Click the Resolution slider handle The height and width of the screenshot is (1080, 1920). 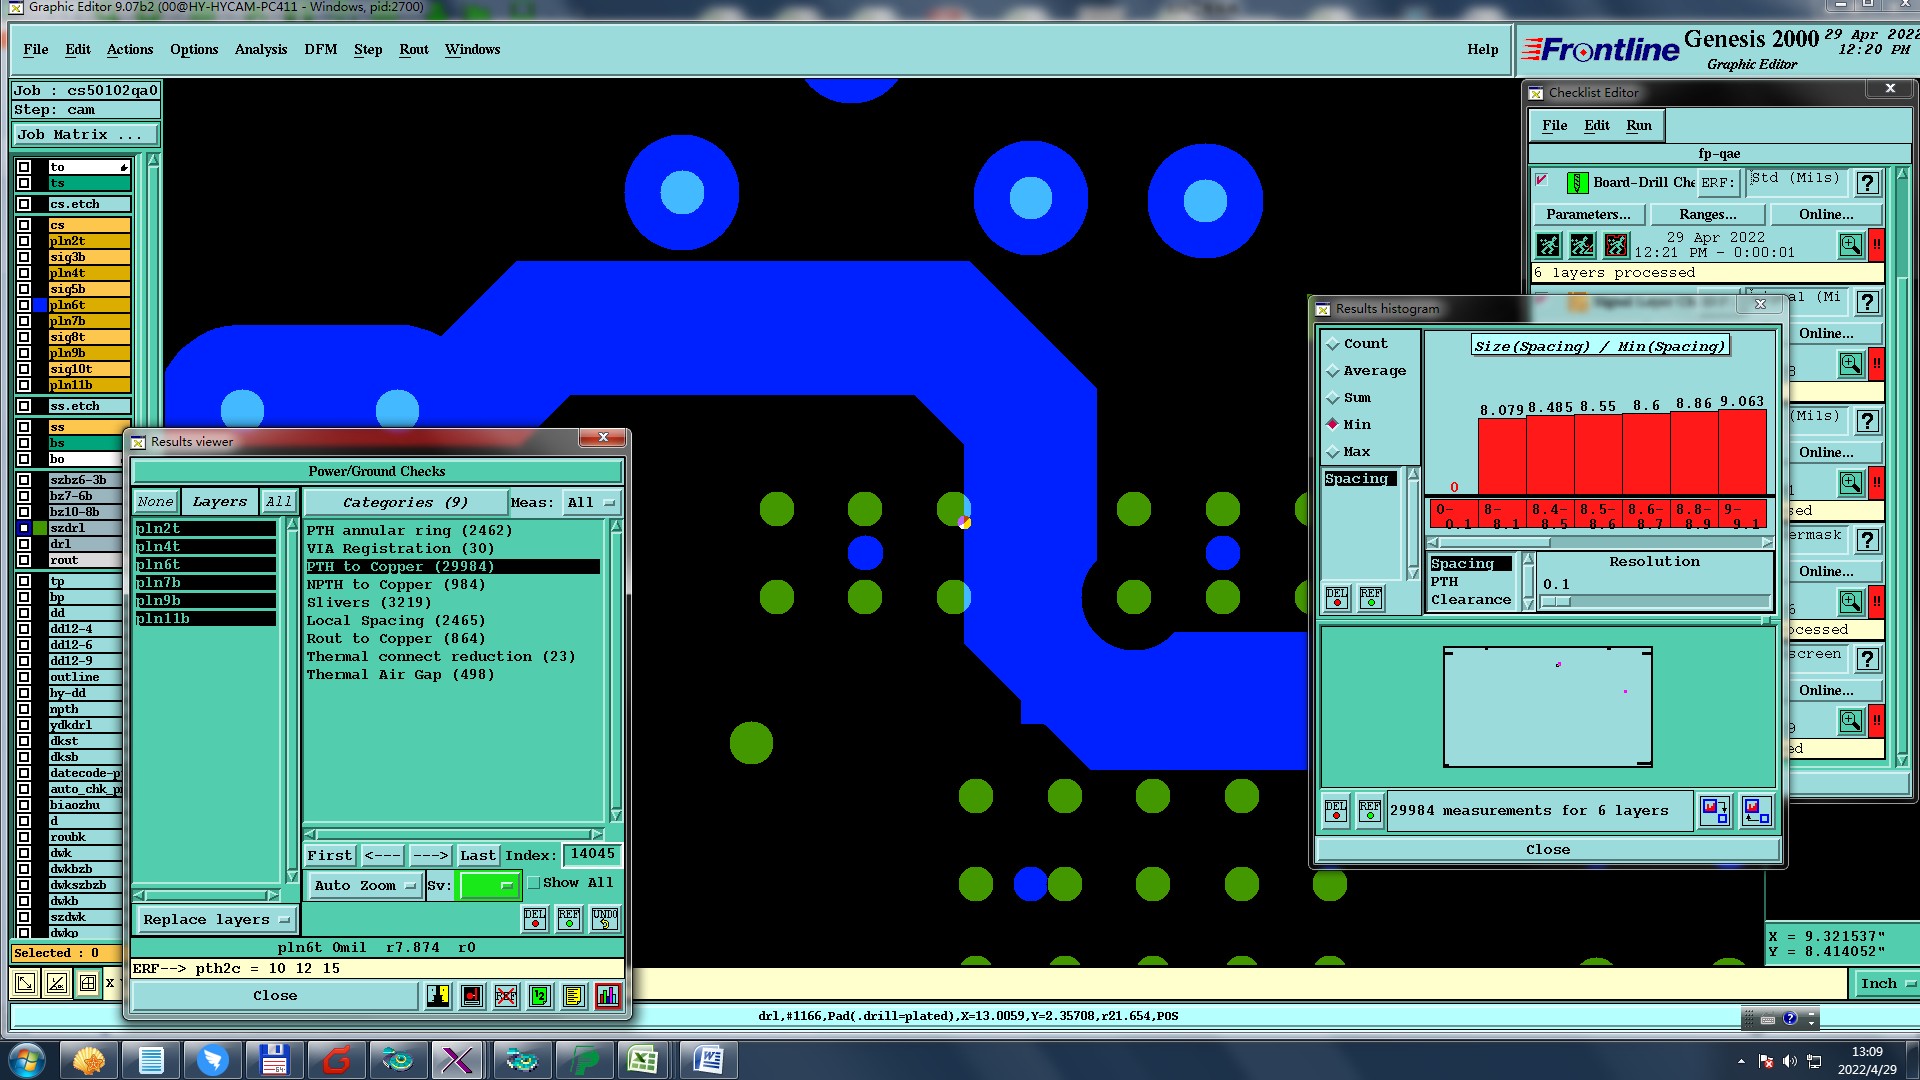1556,602
